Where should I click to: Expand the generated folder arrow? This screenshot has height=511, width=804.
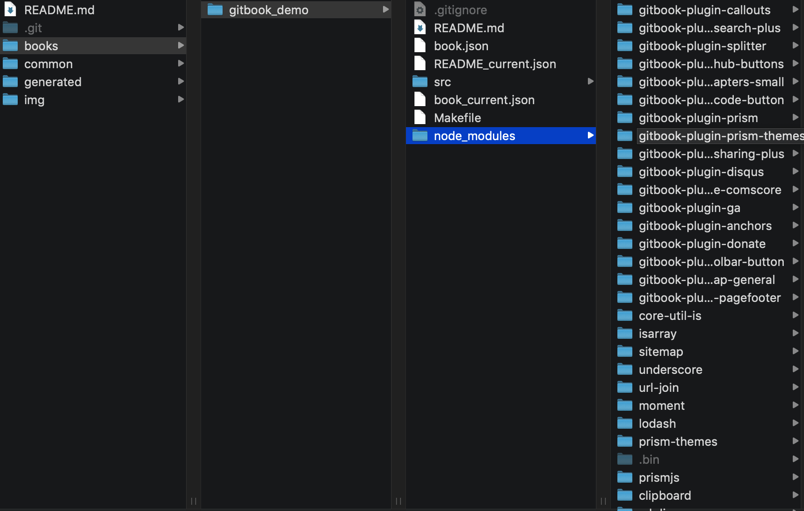click(x=180, y=81)
